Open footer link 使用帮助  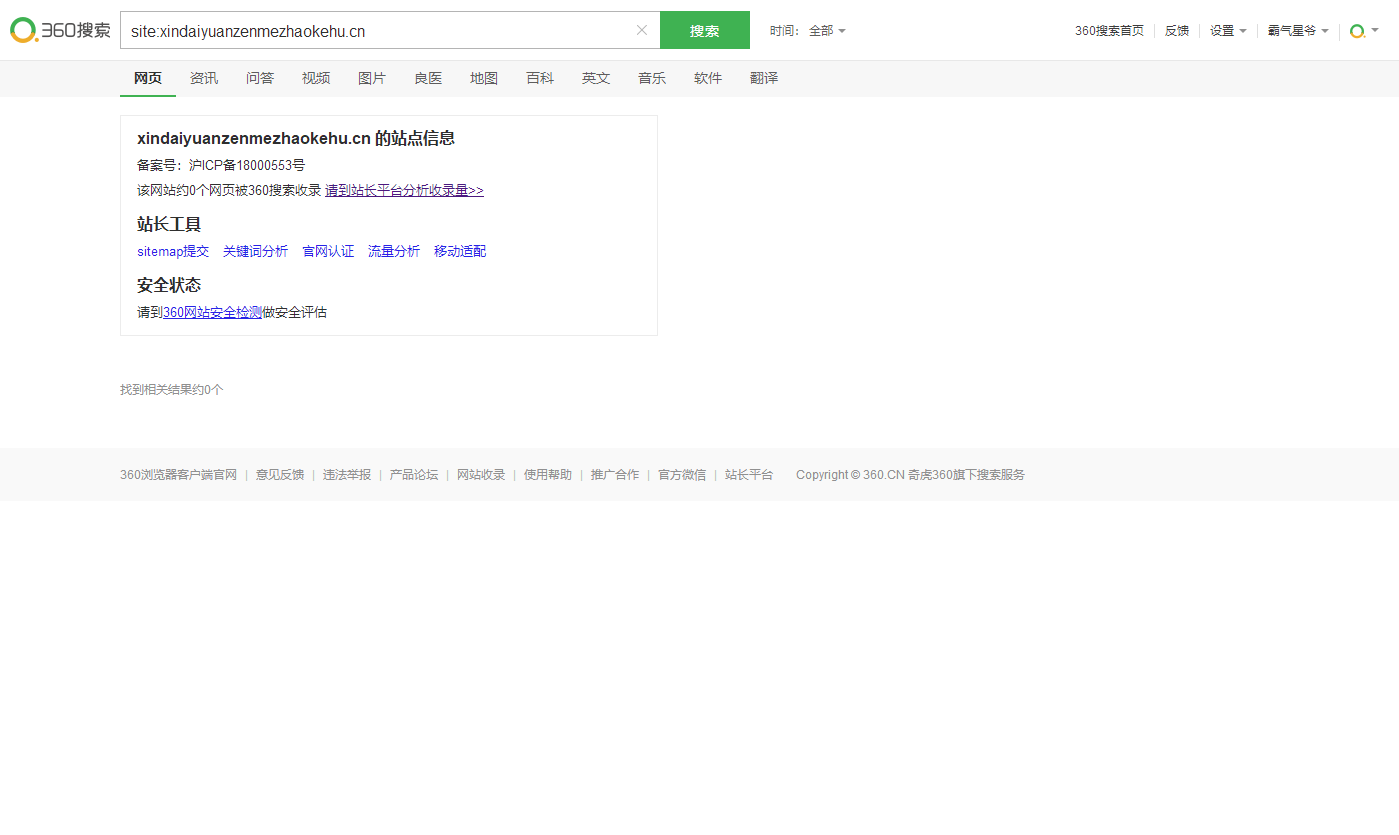(548, 475)
